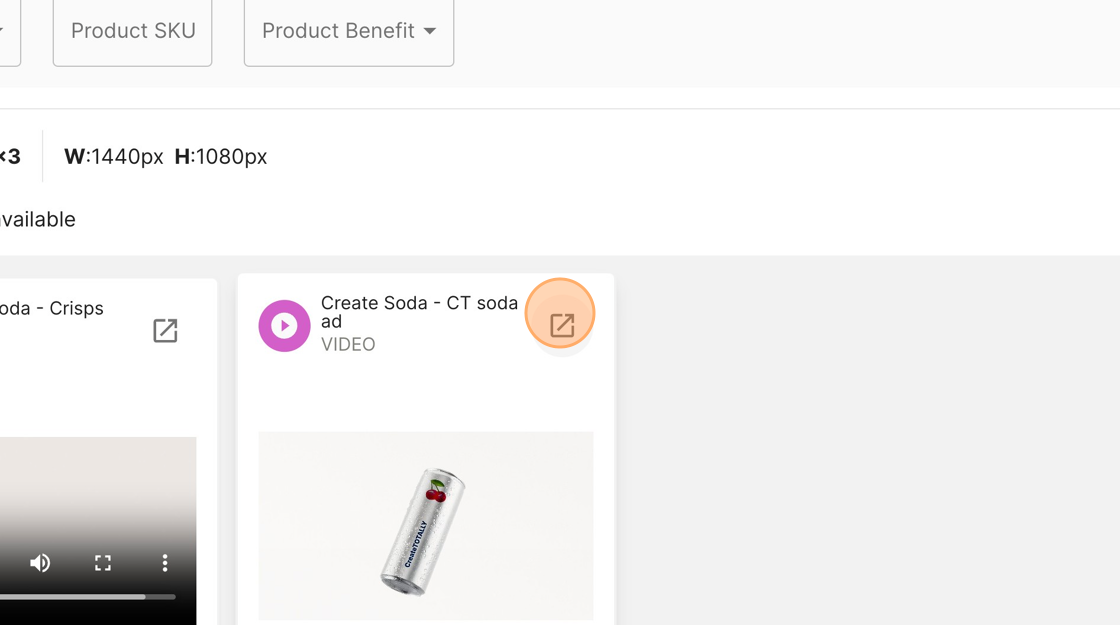Expand the Product Benefit dropdown
Screen dimensions: 1120x625
point(349,31)
